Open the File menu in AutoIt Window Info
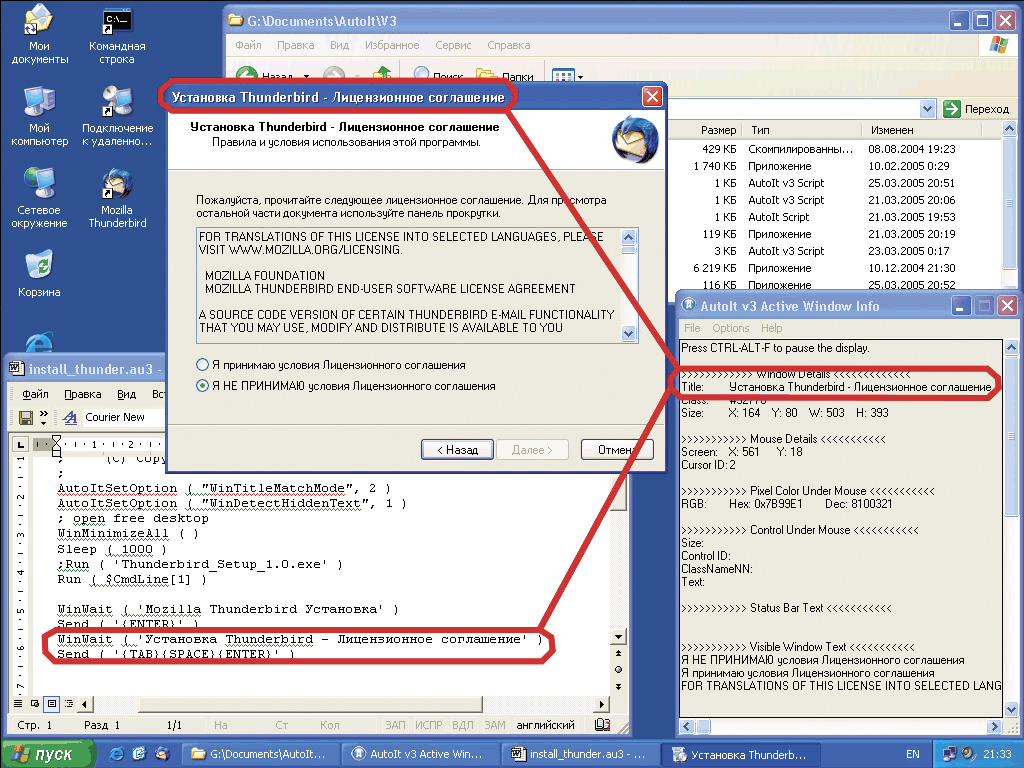The height and width of the screenshot is (768, 1024). click(692, 328)
